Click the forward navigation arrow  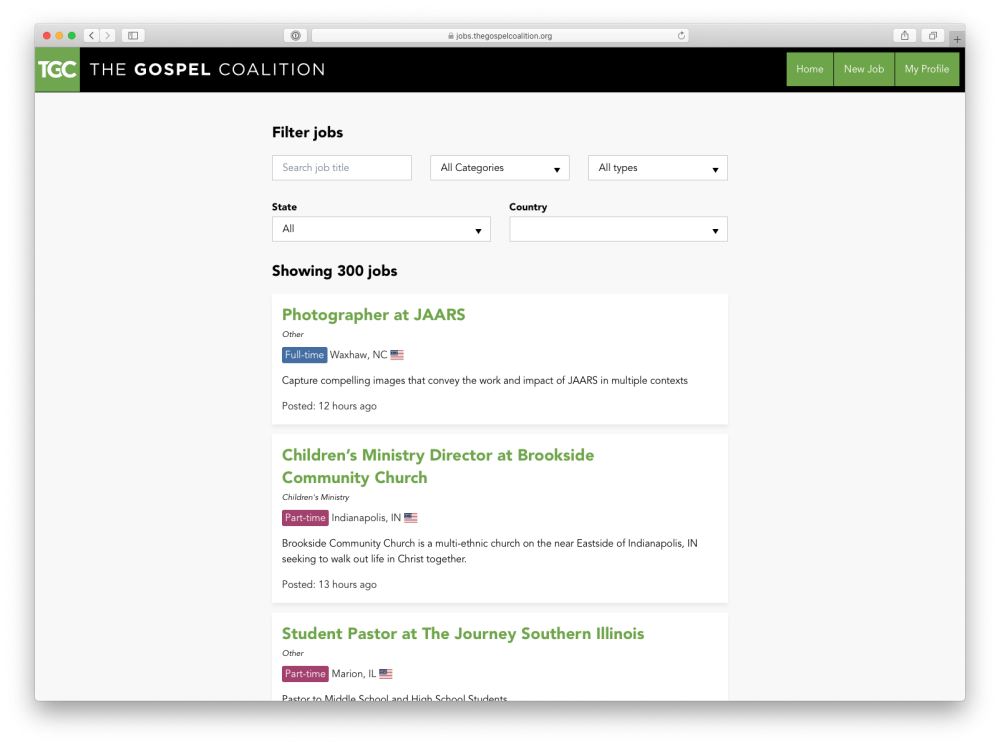click(x=108, y=34)
